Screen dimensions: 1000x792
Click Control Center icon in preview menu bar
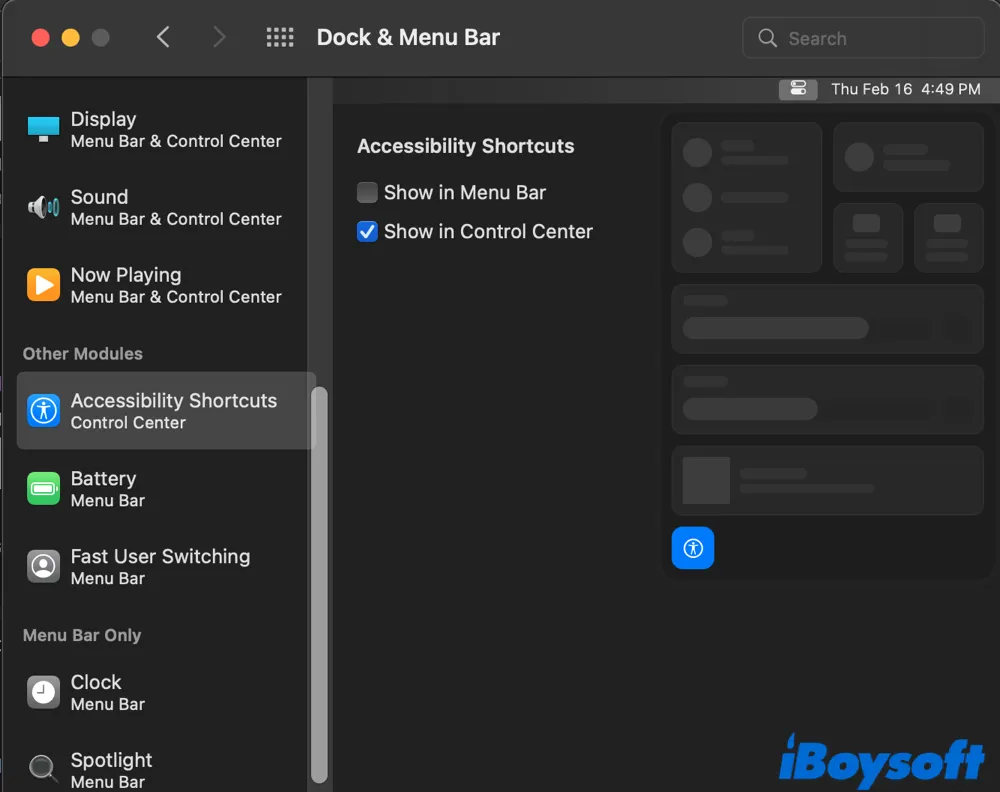point(797,89)
